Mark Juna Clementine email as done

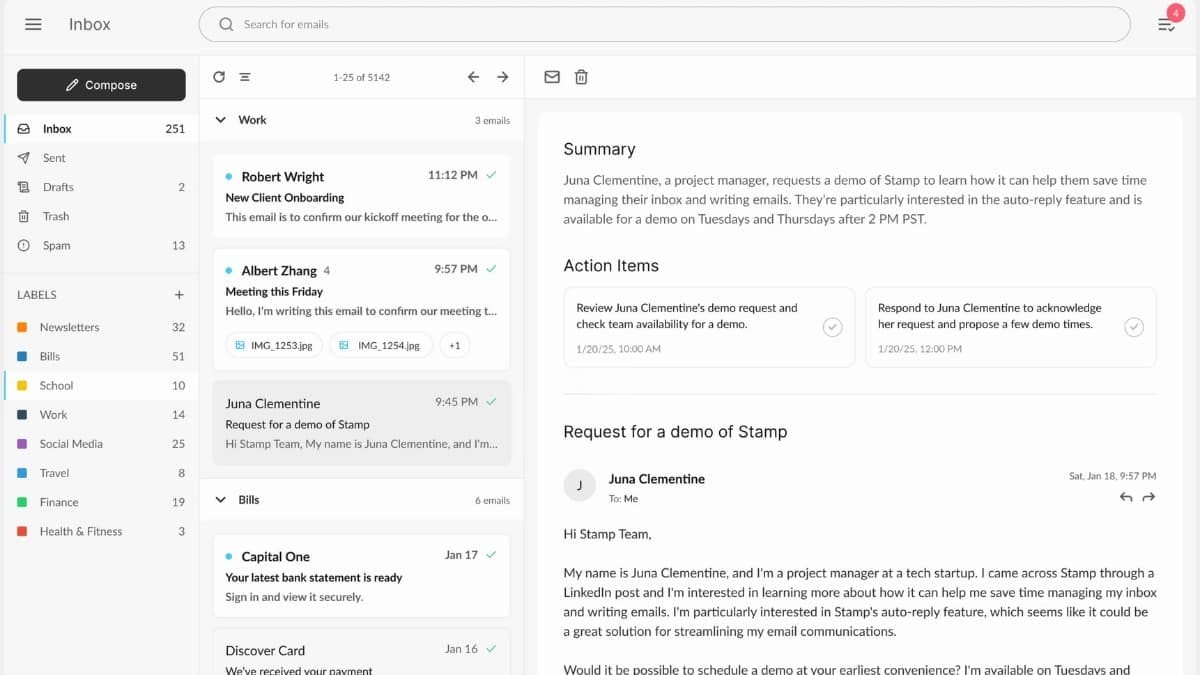click(491, 402)
